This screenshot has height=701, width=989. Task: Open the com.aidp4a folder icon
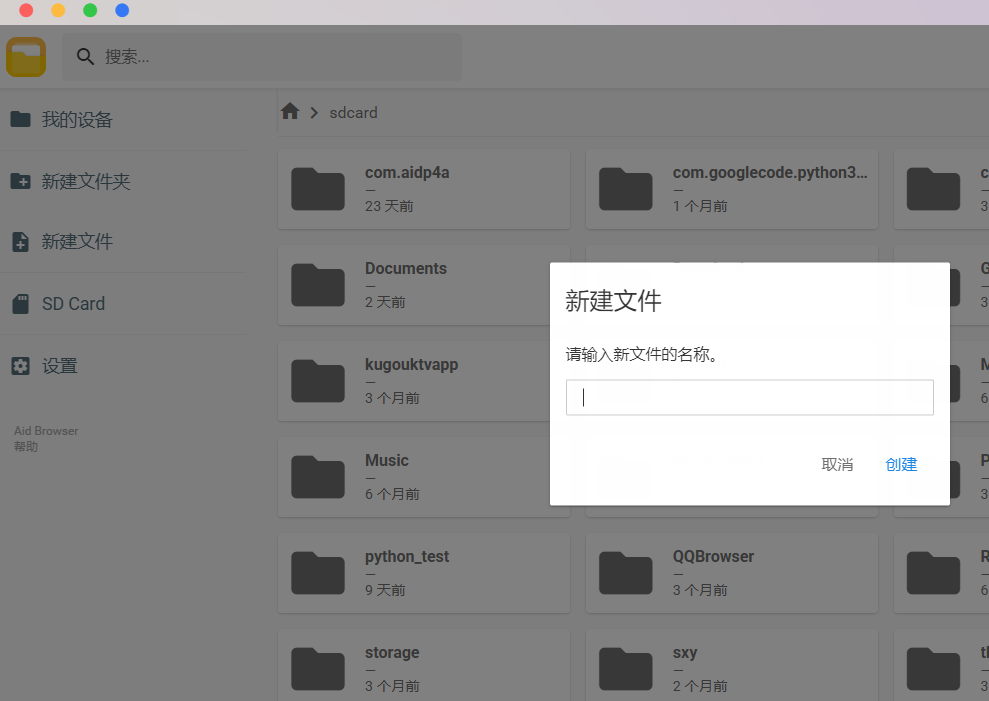pyautogui.click(x=318, y=189)
